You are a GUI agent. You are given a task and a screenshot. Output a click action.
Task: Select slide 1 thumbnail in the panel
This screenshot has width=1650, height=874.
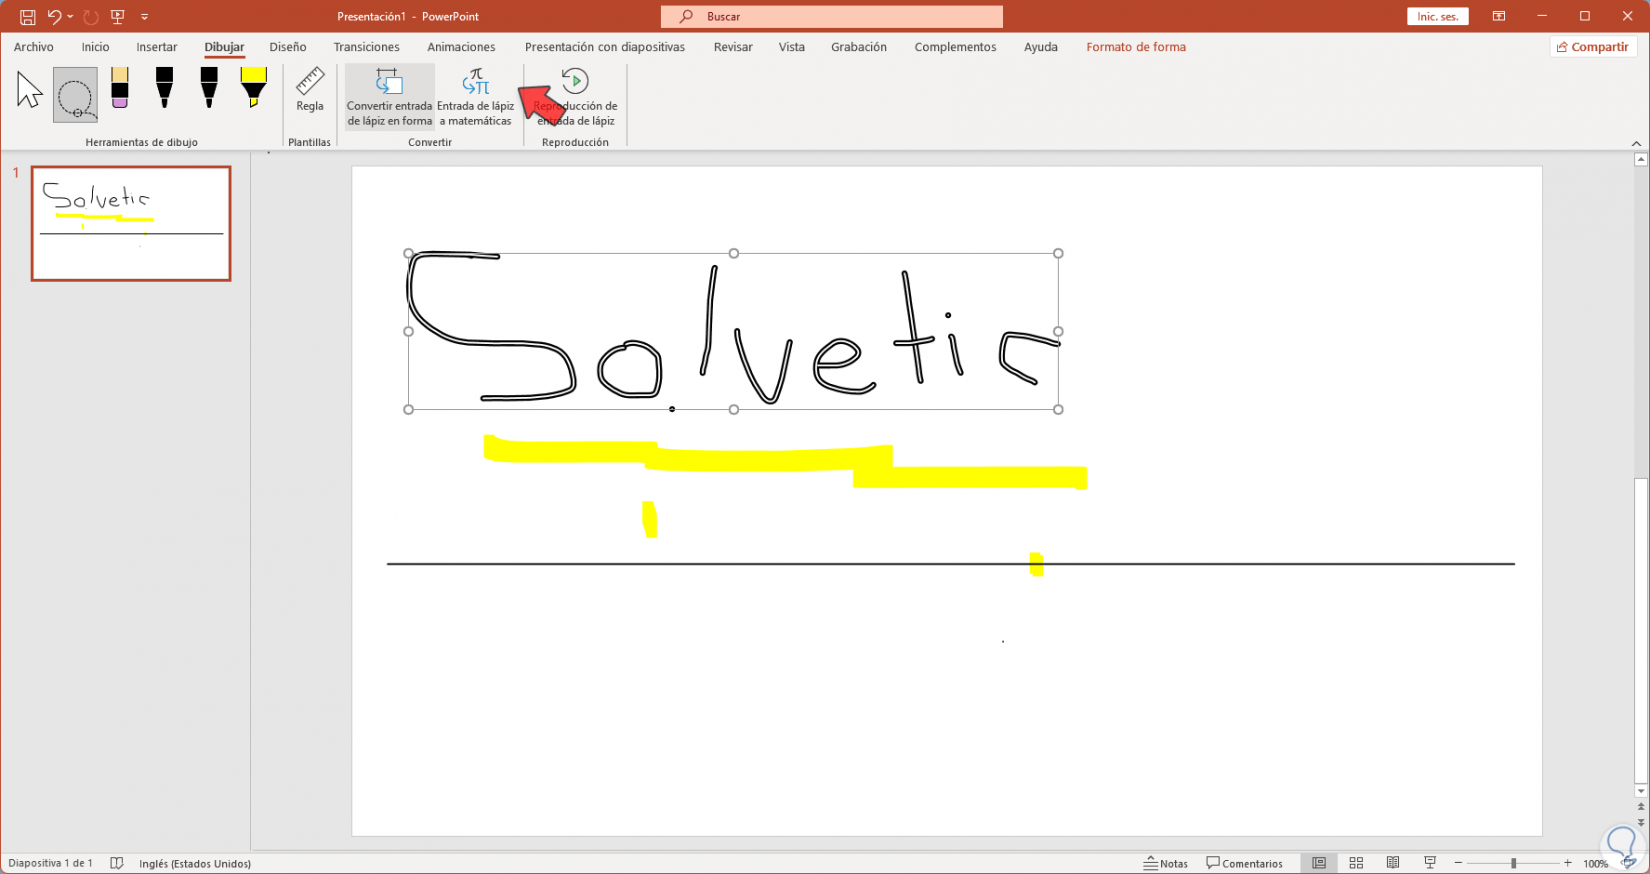tap(131, 223)
